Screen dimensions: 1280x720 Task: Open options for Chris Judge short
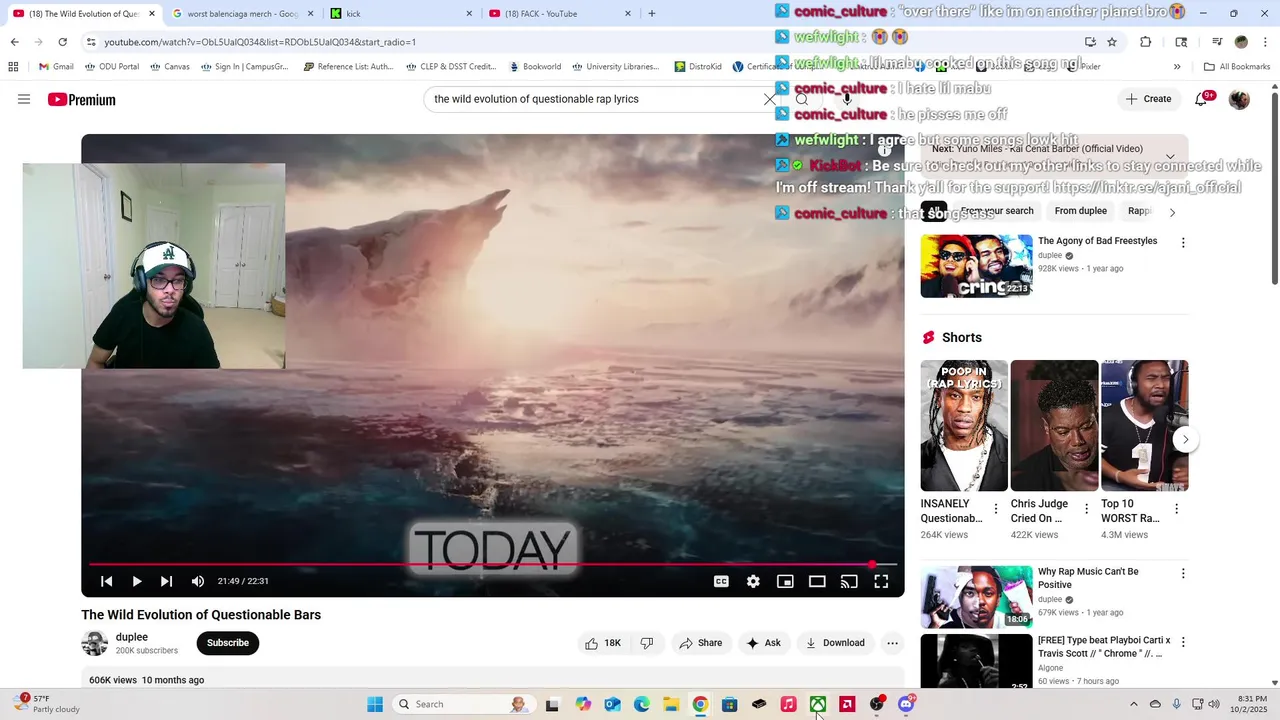(1086, 509)
